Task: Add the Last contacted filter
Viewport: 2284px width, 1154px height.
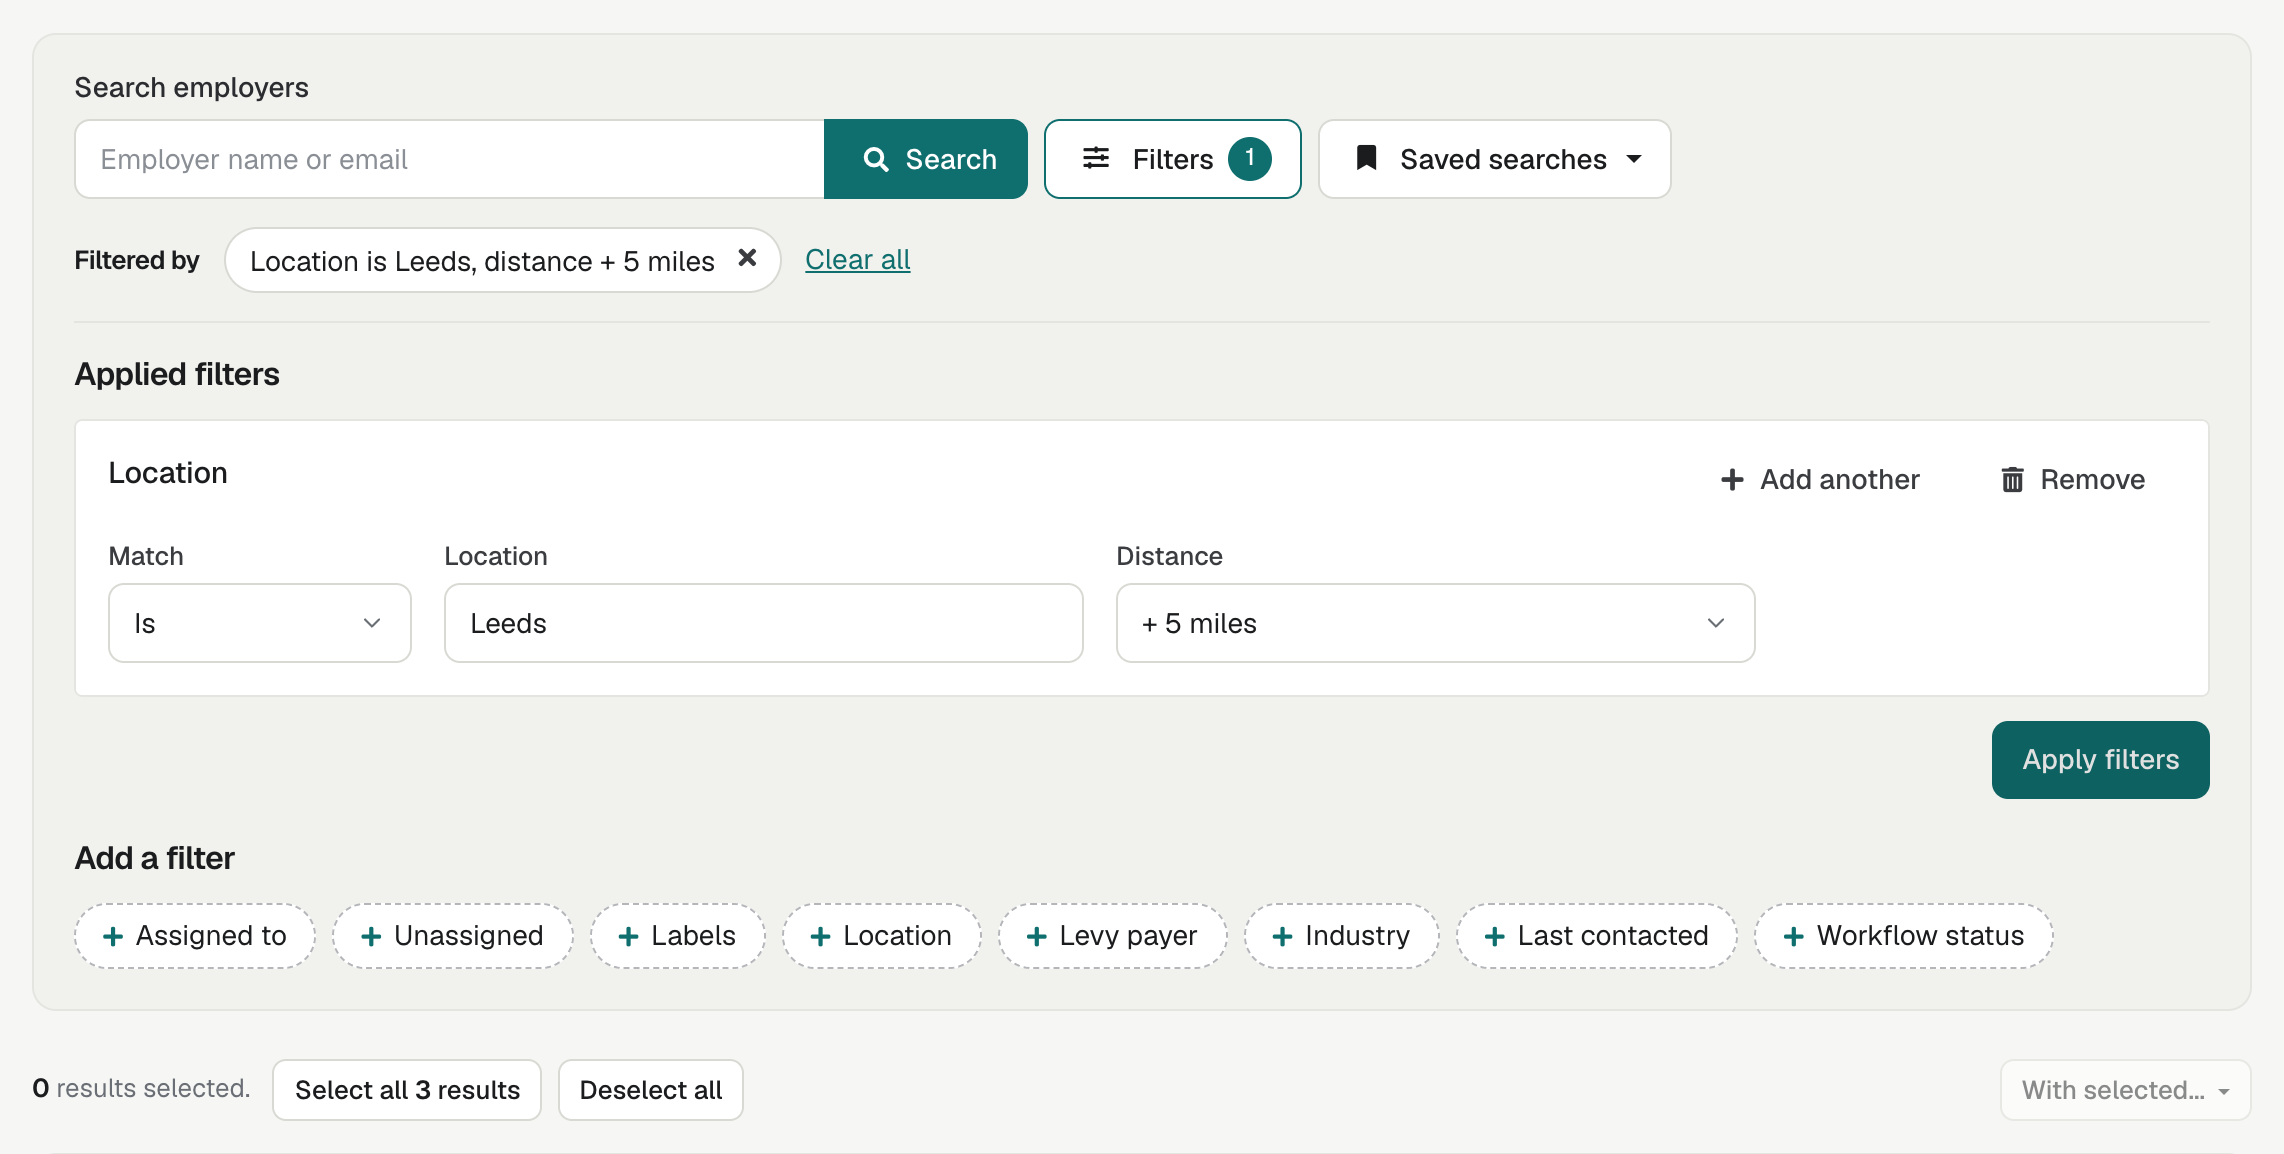Action: tap(1597, 936)
